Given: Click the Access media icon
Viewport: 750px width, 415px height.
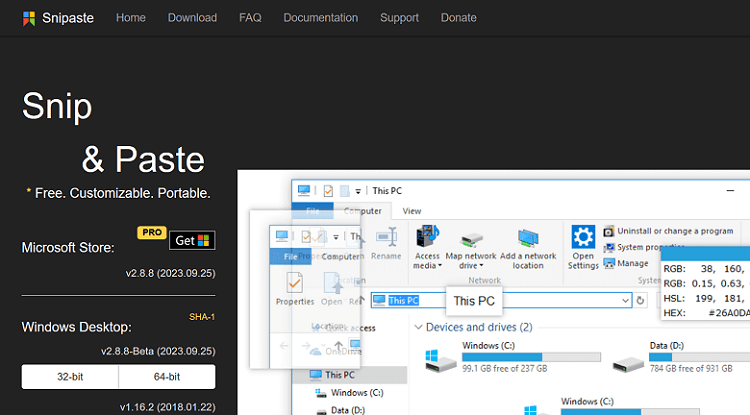Looking at the screenshot, I should tap(428, 237).
